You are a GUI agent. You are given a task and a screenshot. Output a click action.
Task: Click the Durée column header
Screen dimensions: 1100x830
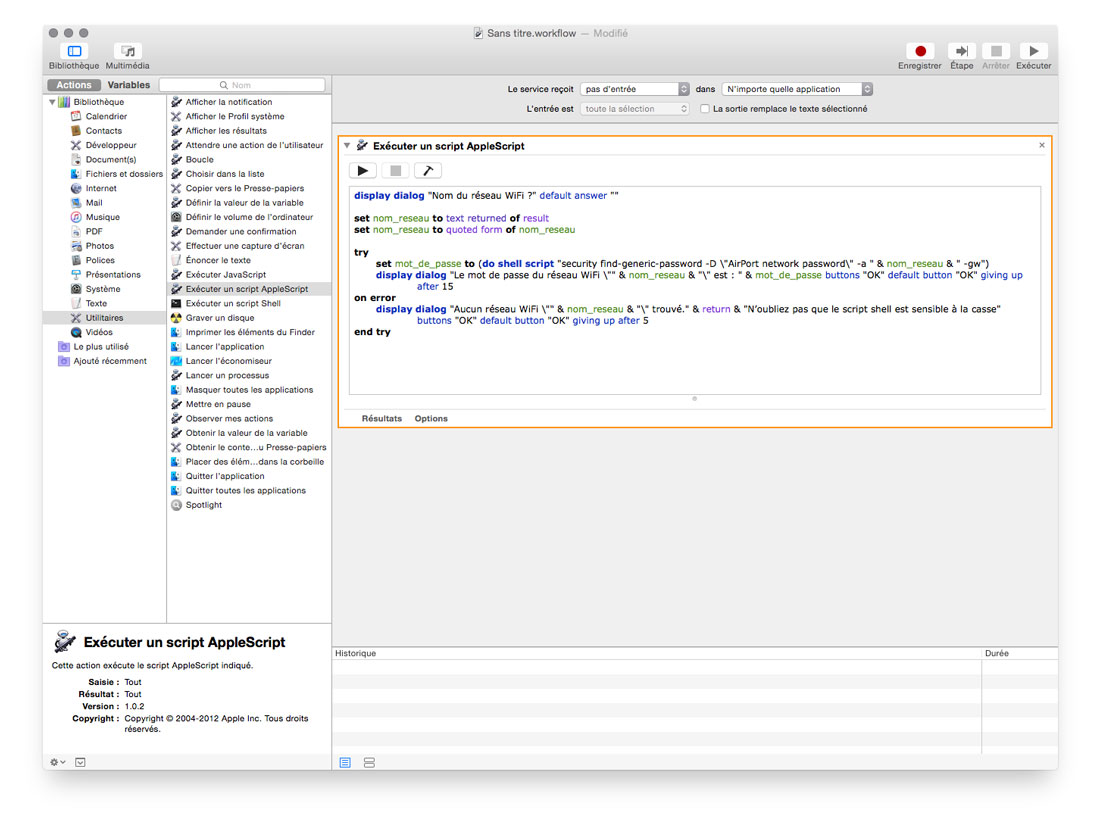tap(997, 653)
